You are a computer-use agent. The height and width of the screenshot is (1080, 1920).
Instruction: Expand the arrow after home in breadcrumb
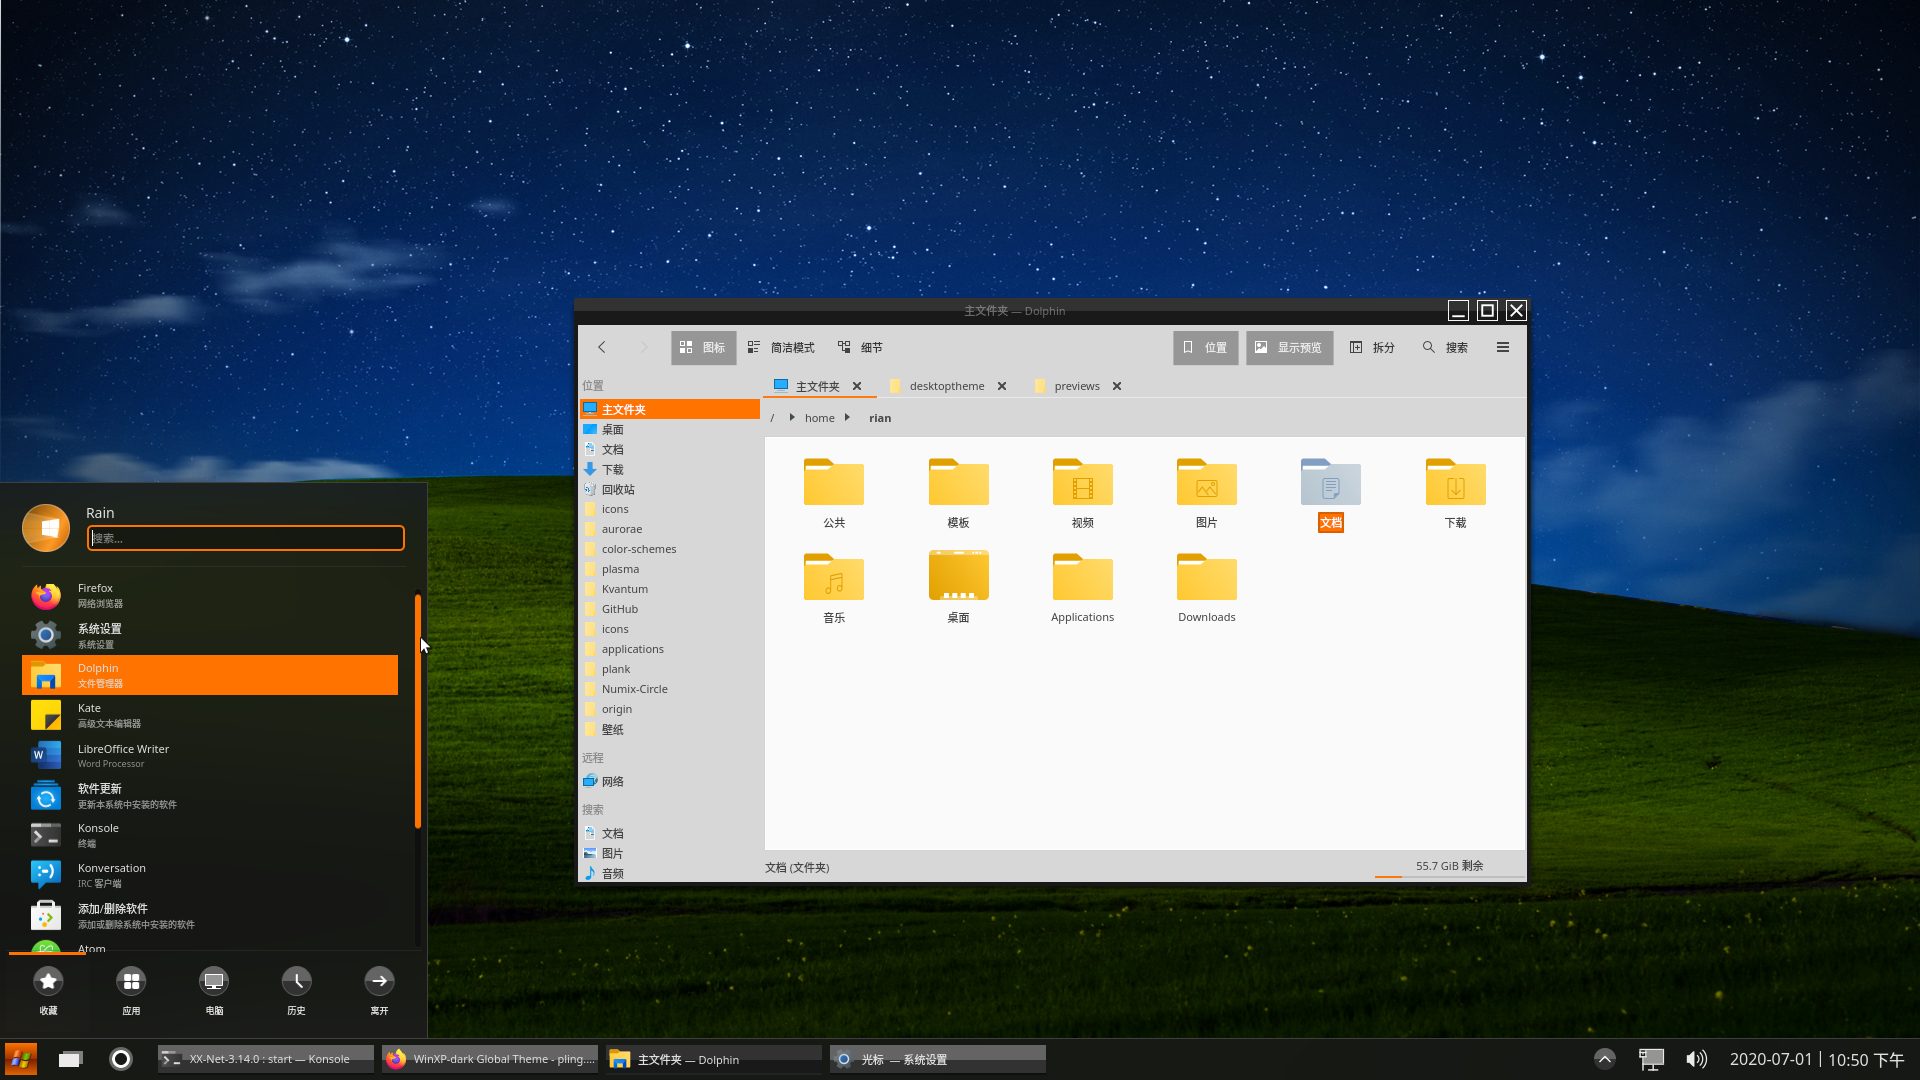[847, 418]
